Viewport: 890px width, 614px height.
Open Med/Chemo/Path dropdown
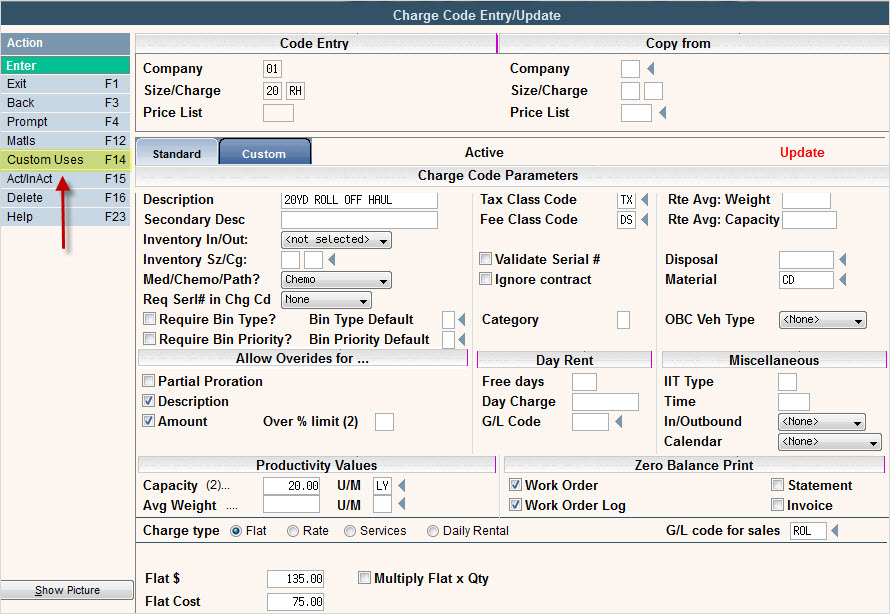tap(336, 280)
